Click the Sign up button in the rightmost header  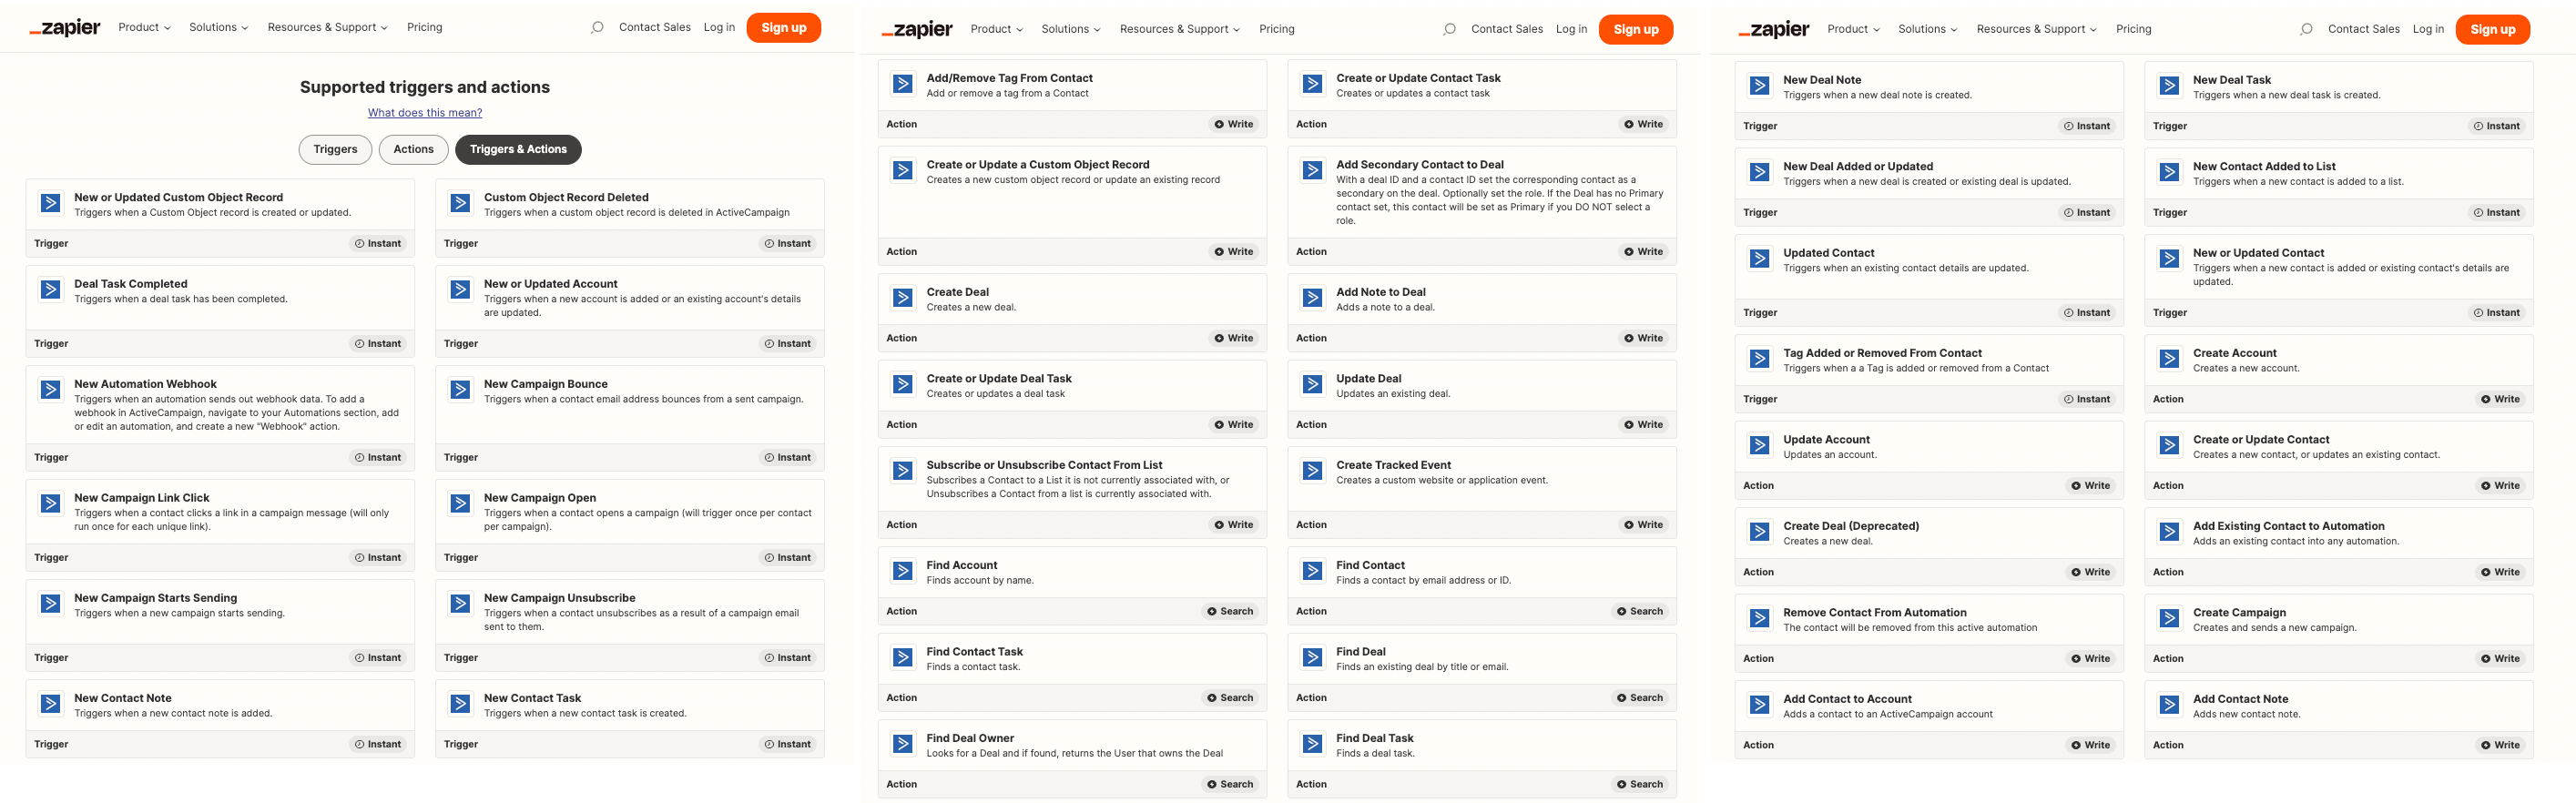2492,30
